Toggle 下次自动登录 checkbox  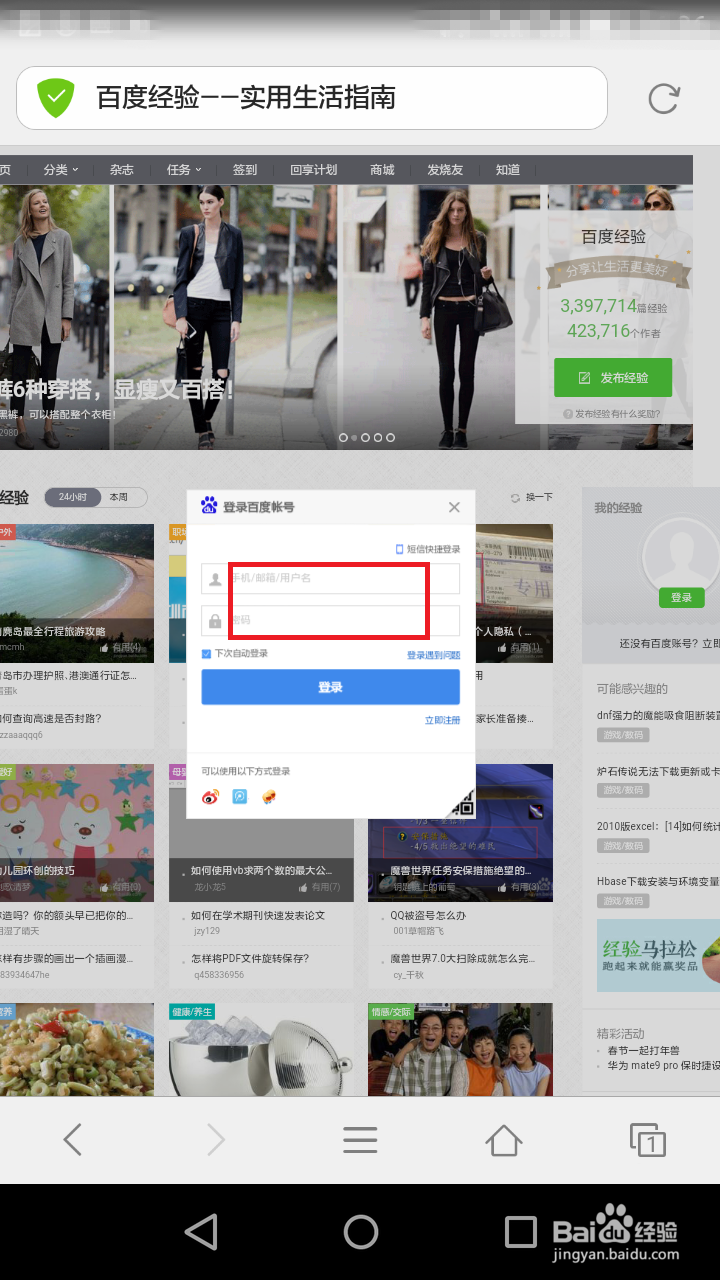[x=206, y=654]
